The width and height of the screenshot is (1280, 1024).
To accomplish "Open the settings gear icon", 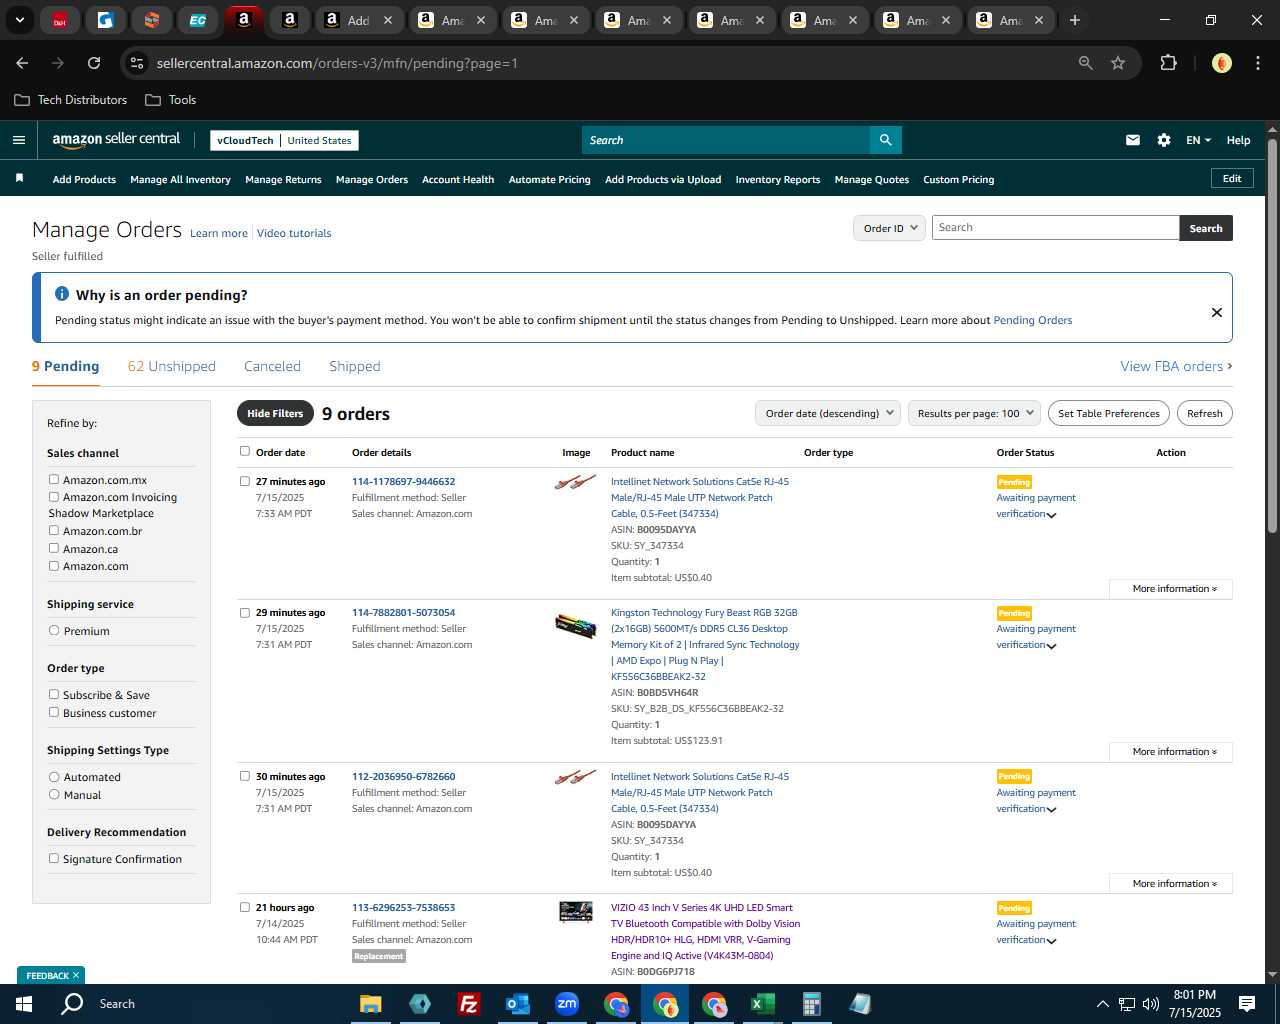I will point(1163,140).
